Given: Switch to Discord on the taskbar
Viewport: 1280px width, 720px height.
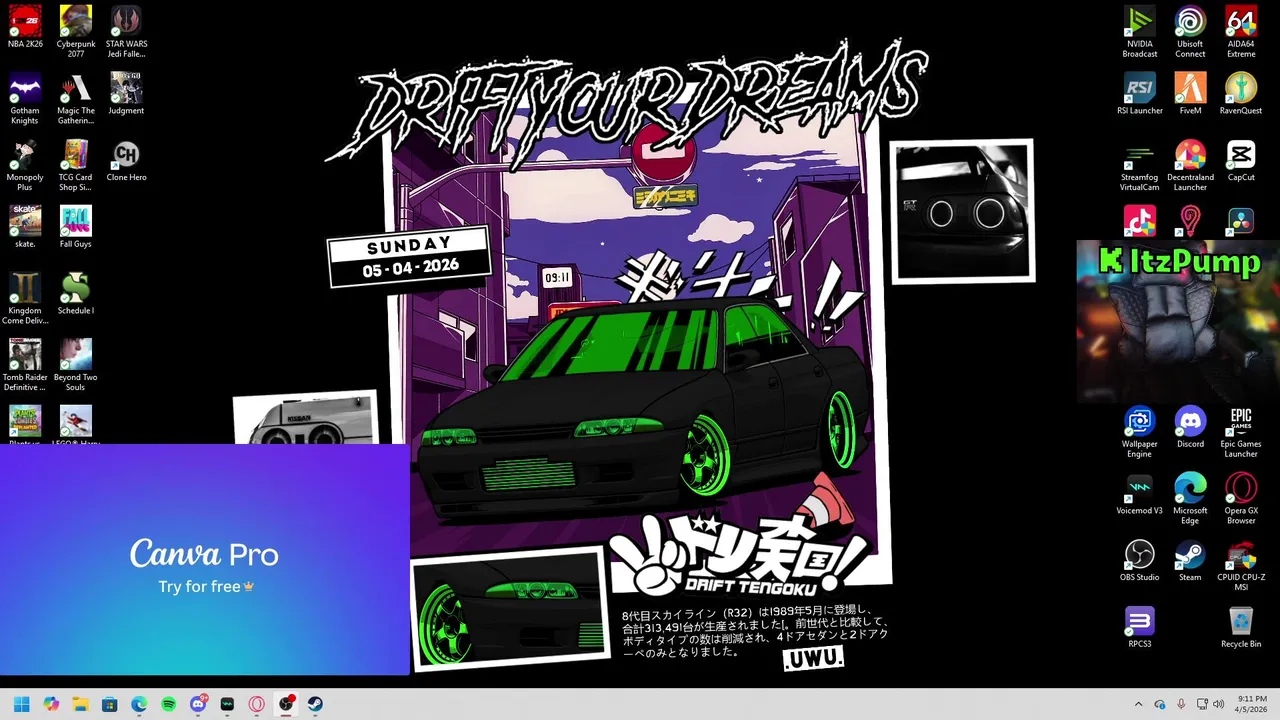Looking at the screenshot, I should point(198,704).
